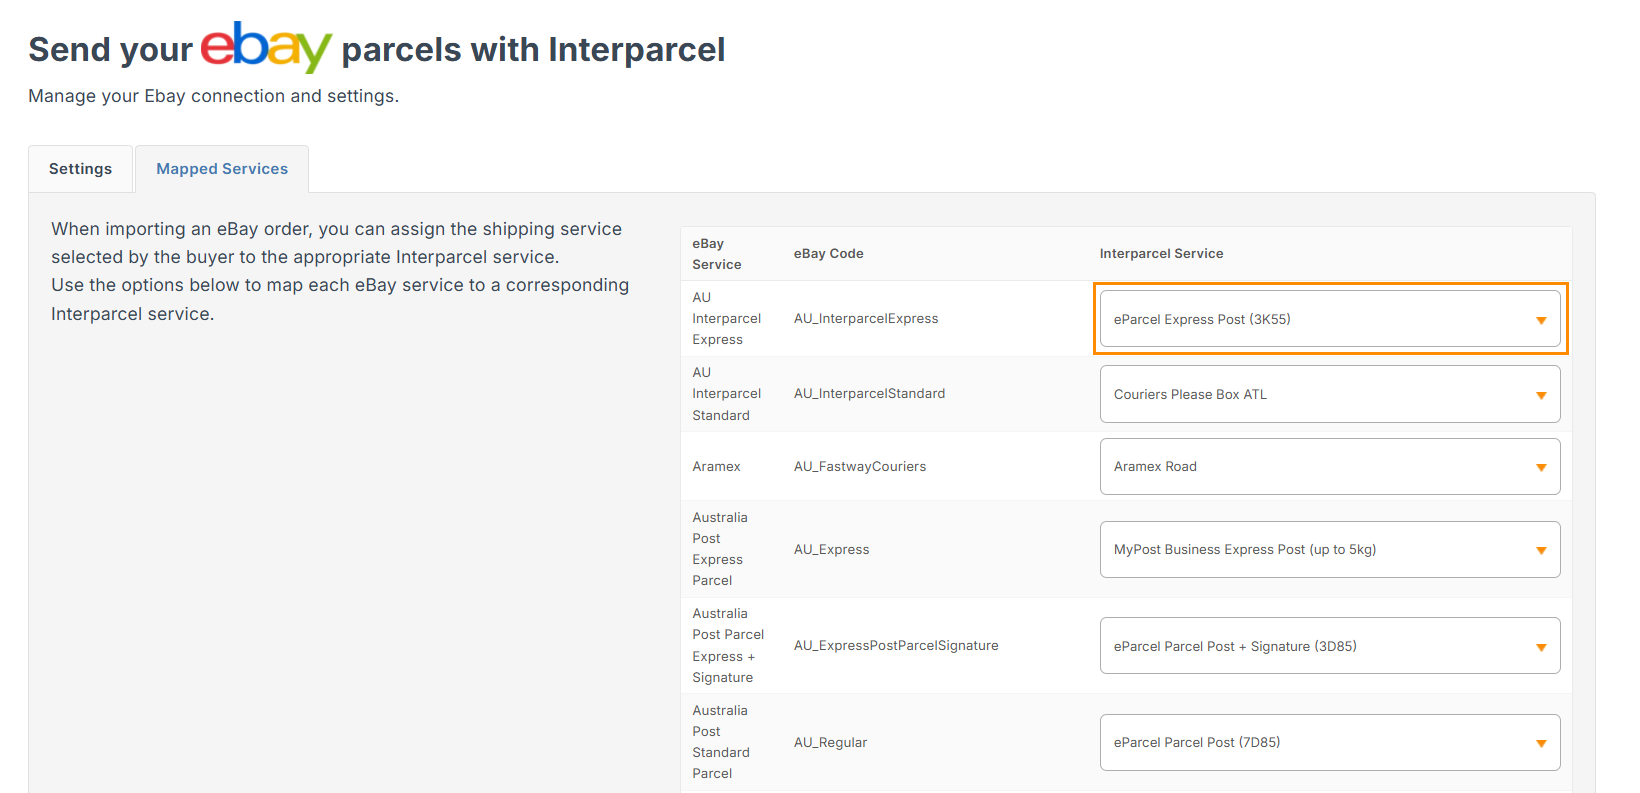Click the AU_InterparcelExpress code cell
1640x793 pixels.
coord(866,319)
